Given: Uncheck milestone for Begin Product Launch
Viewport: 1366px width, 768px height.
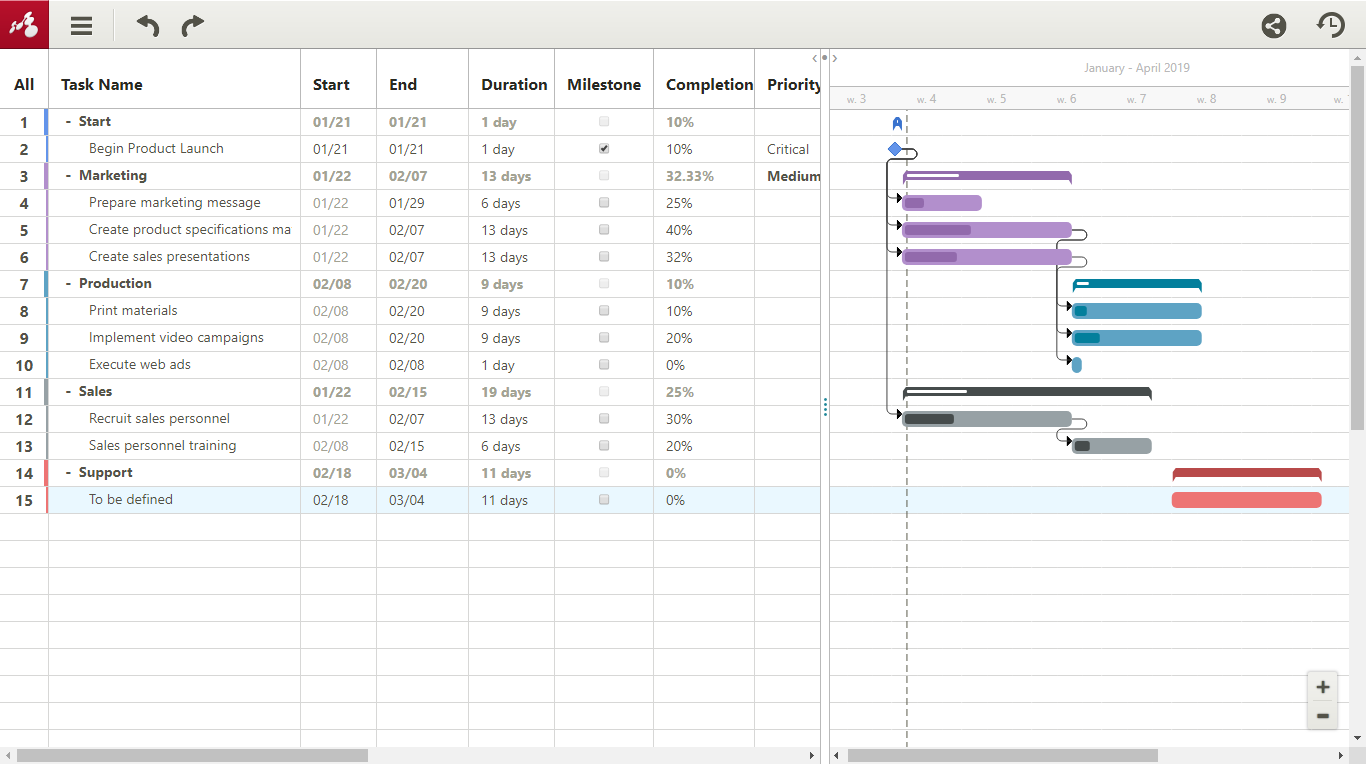Looking at the screenshot, I should point(604,148).
